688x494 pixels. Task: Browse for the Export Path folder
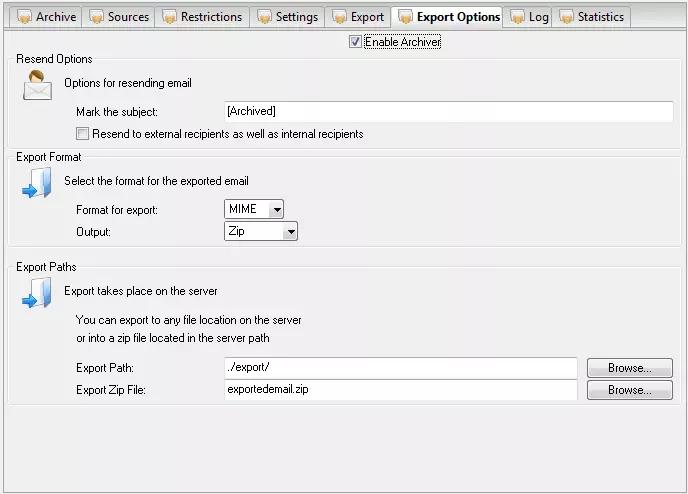629,368
